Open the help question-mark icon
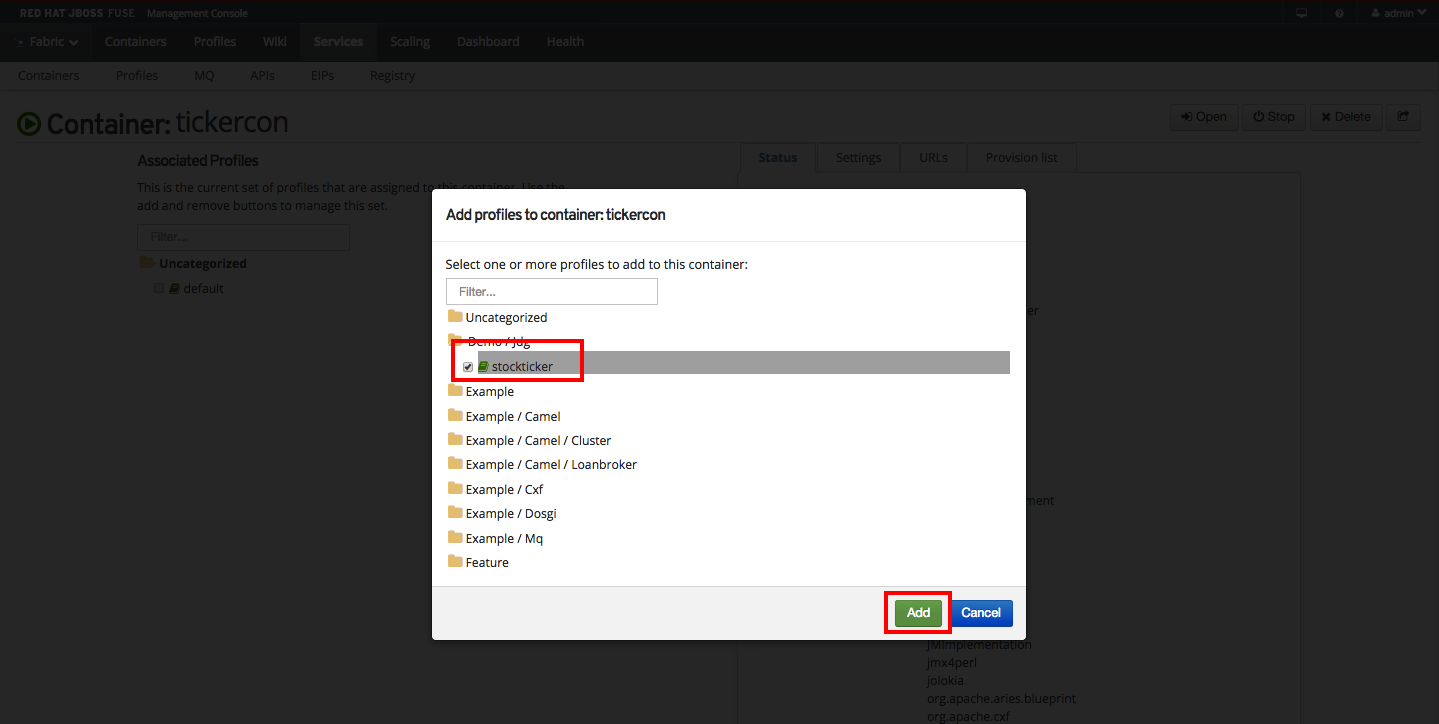This screenshot has width=1439, height=724. click(x=1339, y=13)
